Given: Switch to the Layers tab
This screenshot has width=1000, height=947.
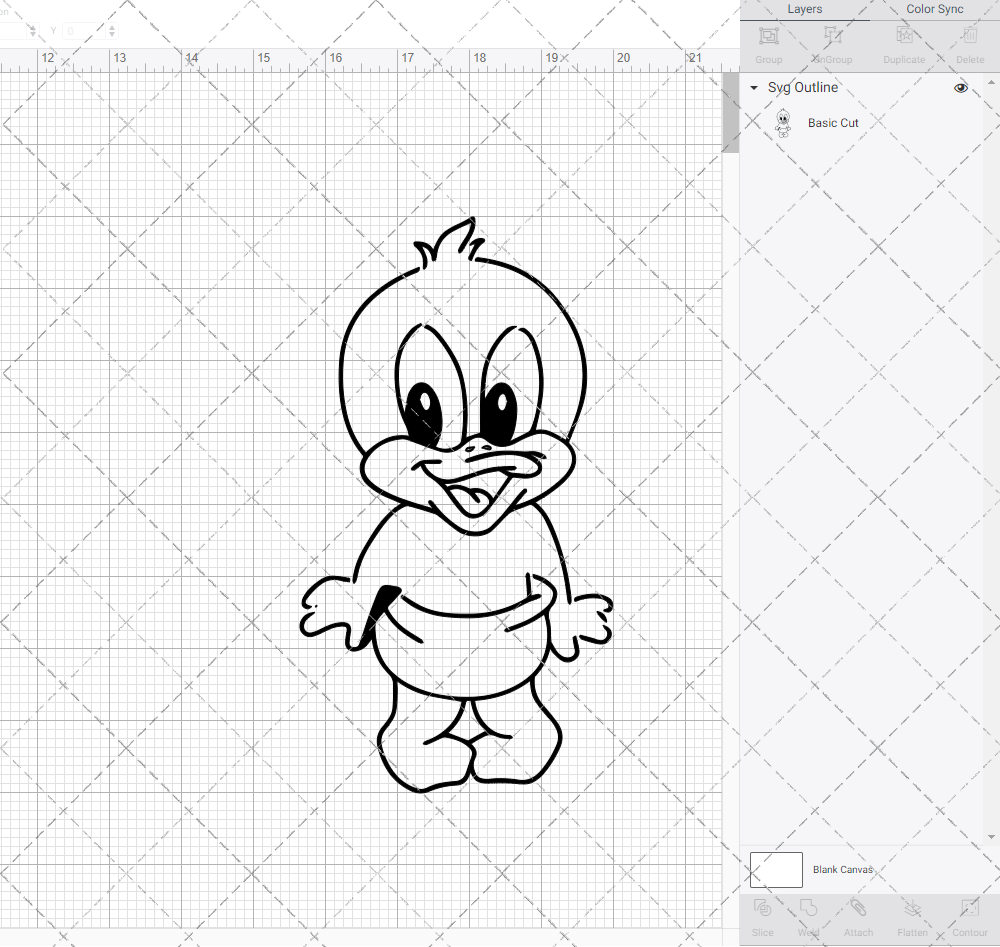Looking at the screenshot, I should 804,9.
